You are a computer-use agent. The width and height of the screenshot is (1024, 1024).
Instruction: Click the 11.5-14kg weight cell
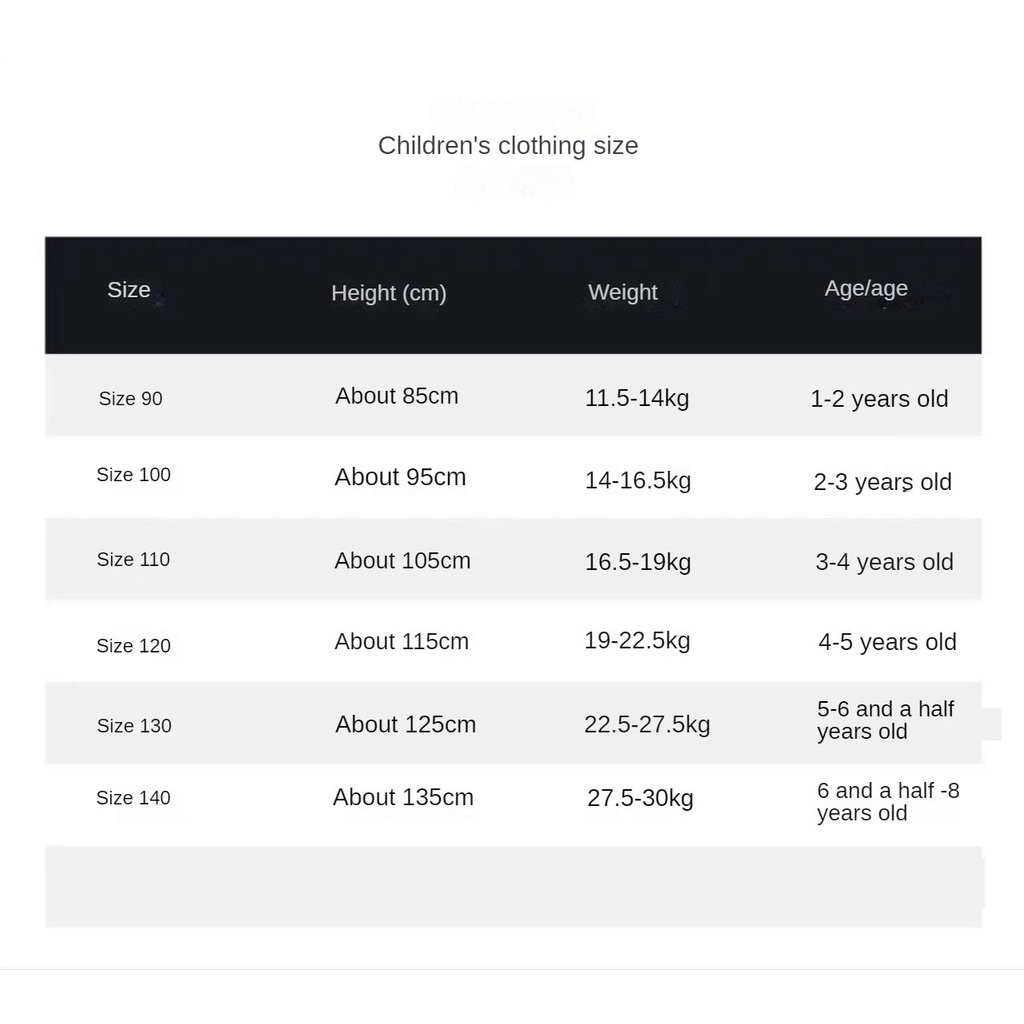[637, 398]
